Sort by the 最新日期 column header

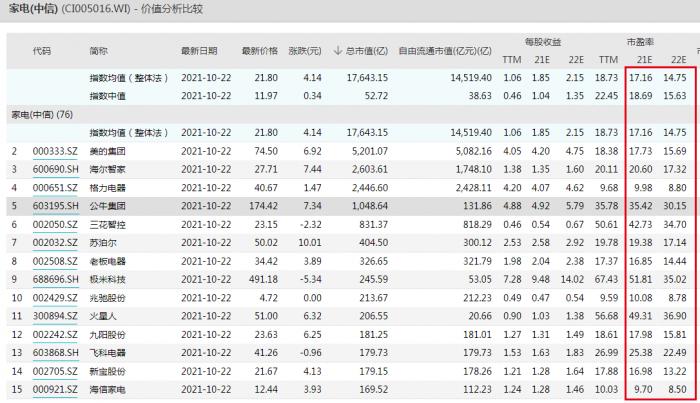[199, 51]
